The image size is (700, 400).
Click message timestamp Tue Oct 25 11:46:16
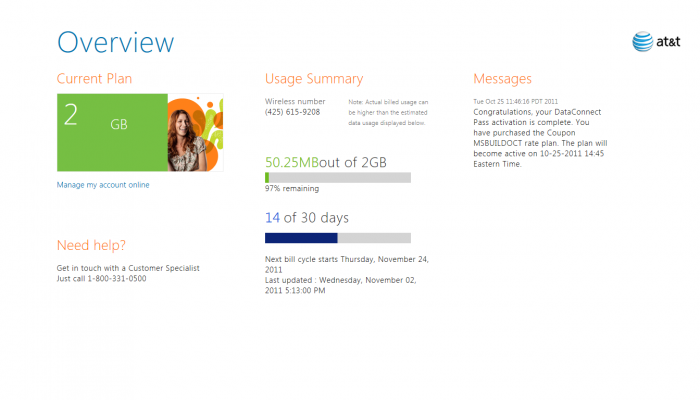[x=516, y=101]
